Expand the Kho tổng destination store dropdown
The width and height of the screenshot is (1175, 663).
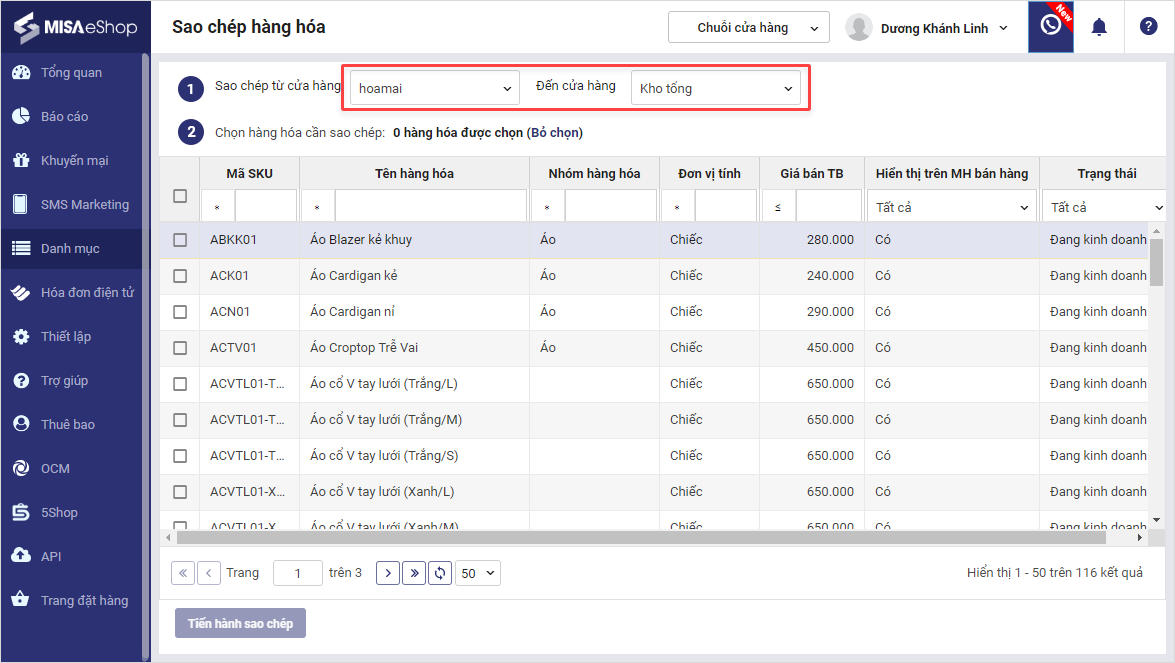pyautogui.click(x=716, y=88)
